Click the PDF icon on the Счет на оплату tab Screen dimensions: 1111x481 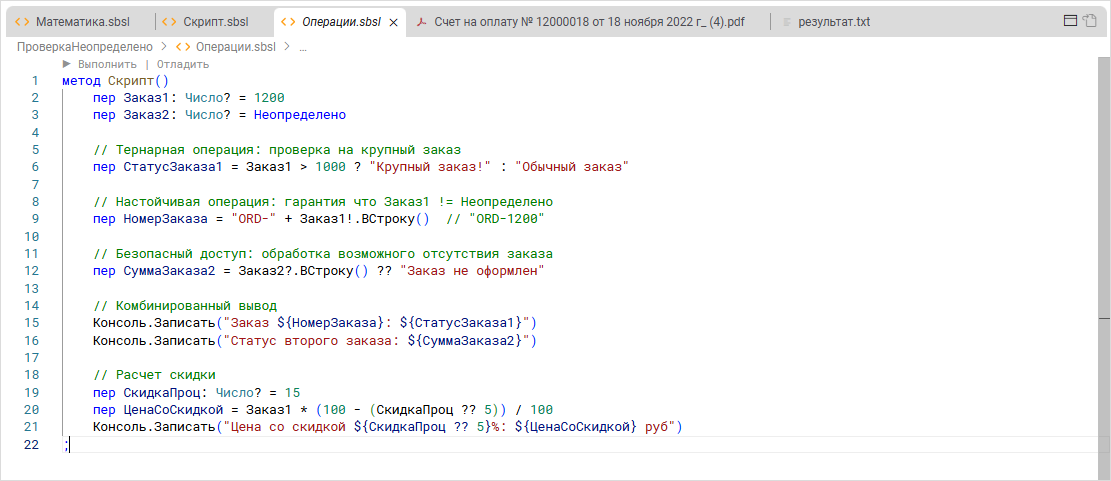click(421, 21)
